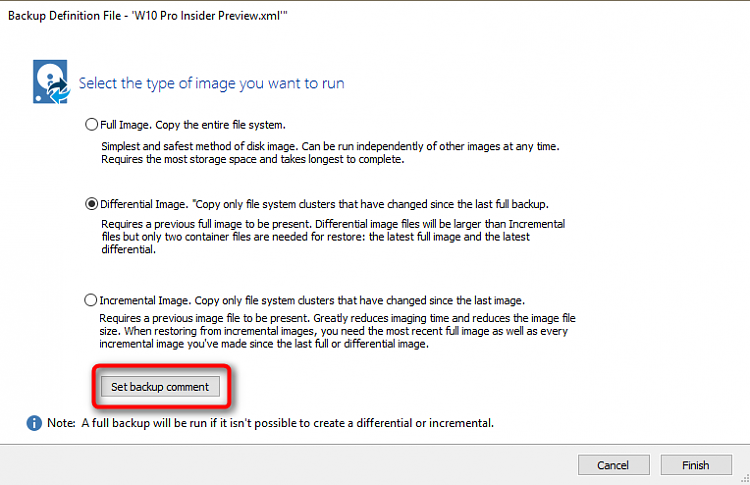
Task: Cancel the backup definition dialog
Action: pyautogui.click(x=613, y=465)
